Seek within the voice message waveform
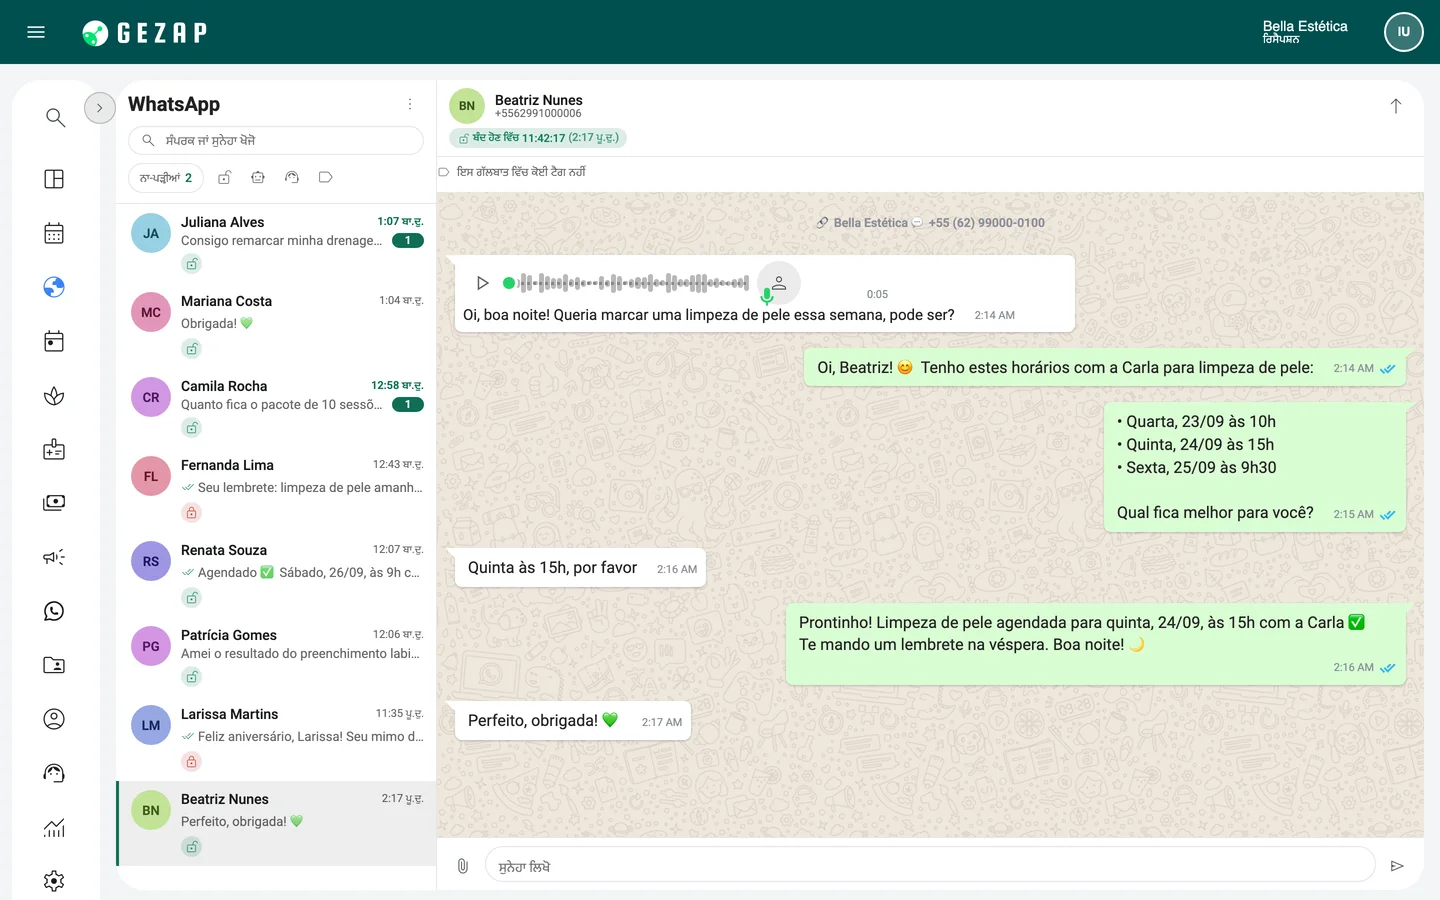The height and width of the screenshot is (900, 1440). click(626, 283)
